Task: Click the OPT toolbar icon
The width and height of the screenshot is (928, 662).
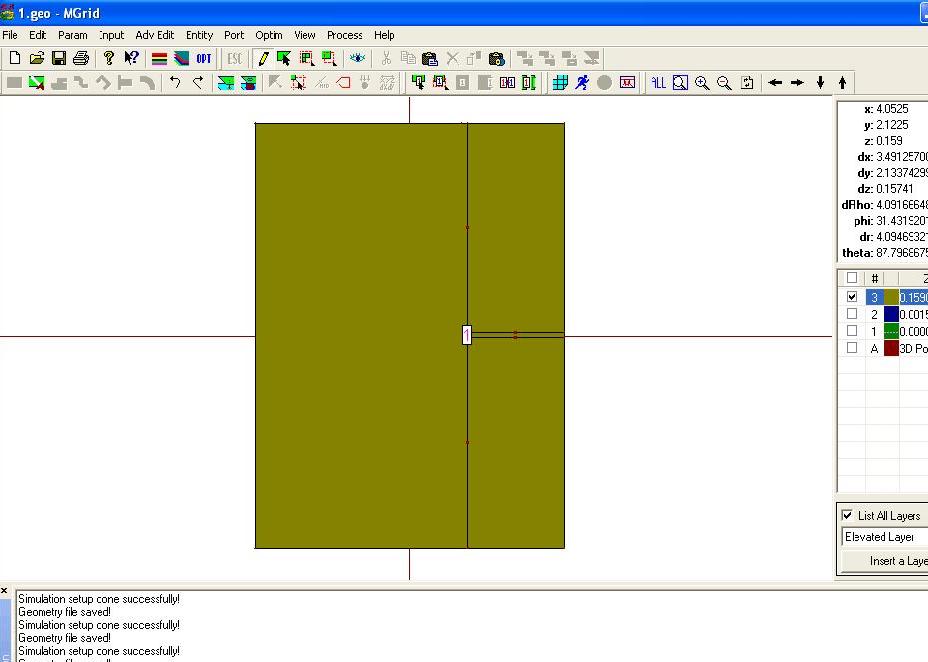Action: 204,59
